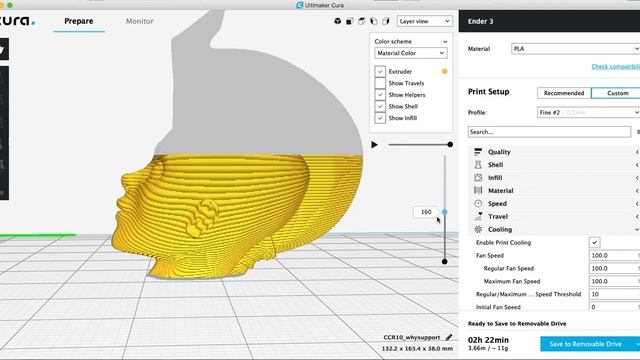Click the Infill category icon
The width and height of the screenshot is (640, 360).
(478, 178)
